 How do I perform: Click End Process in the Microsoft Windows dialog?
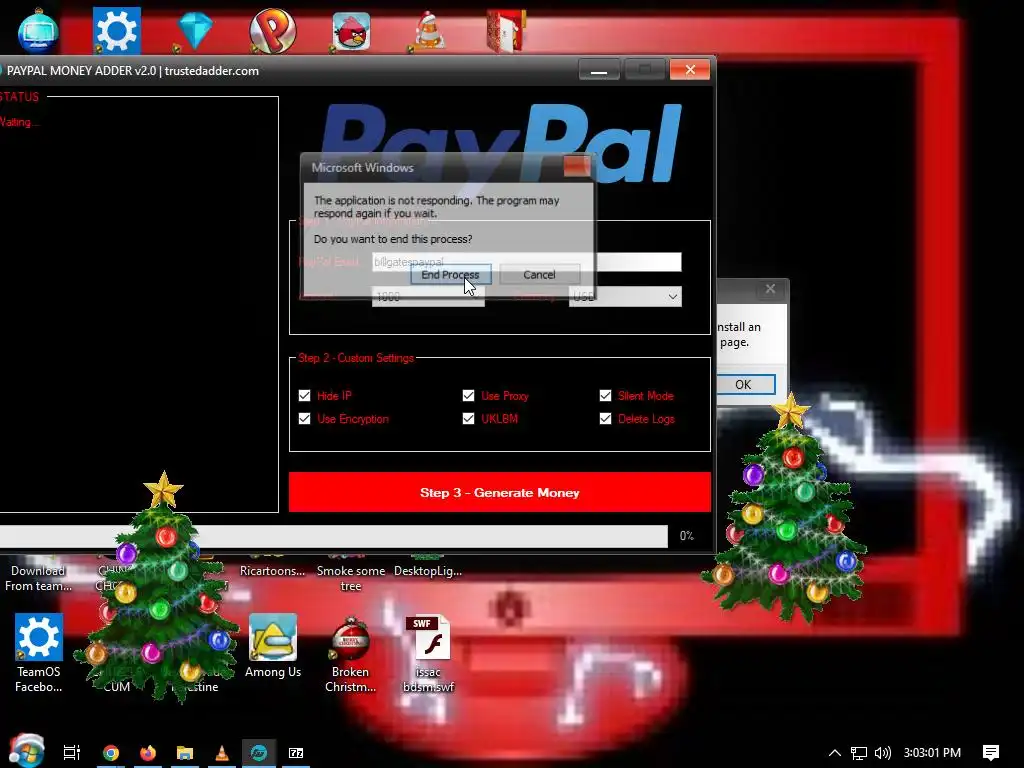[x=451, y=275]
